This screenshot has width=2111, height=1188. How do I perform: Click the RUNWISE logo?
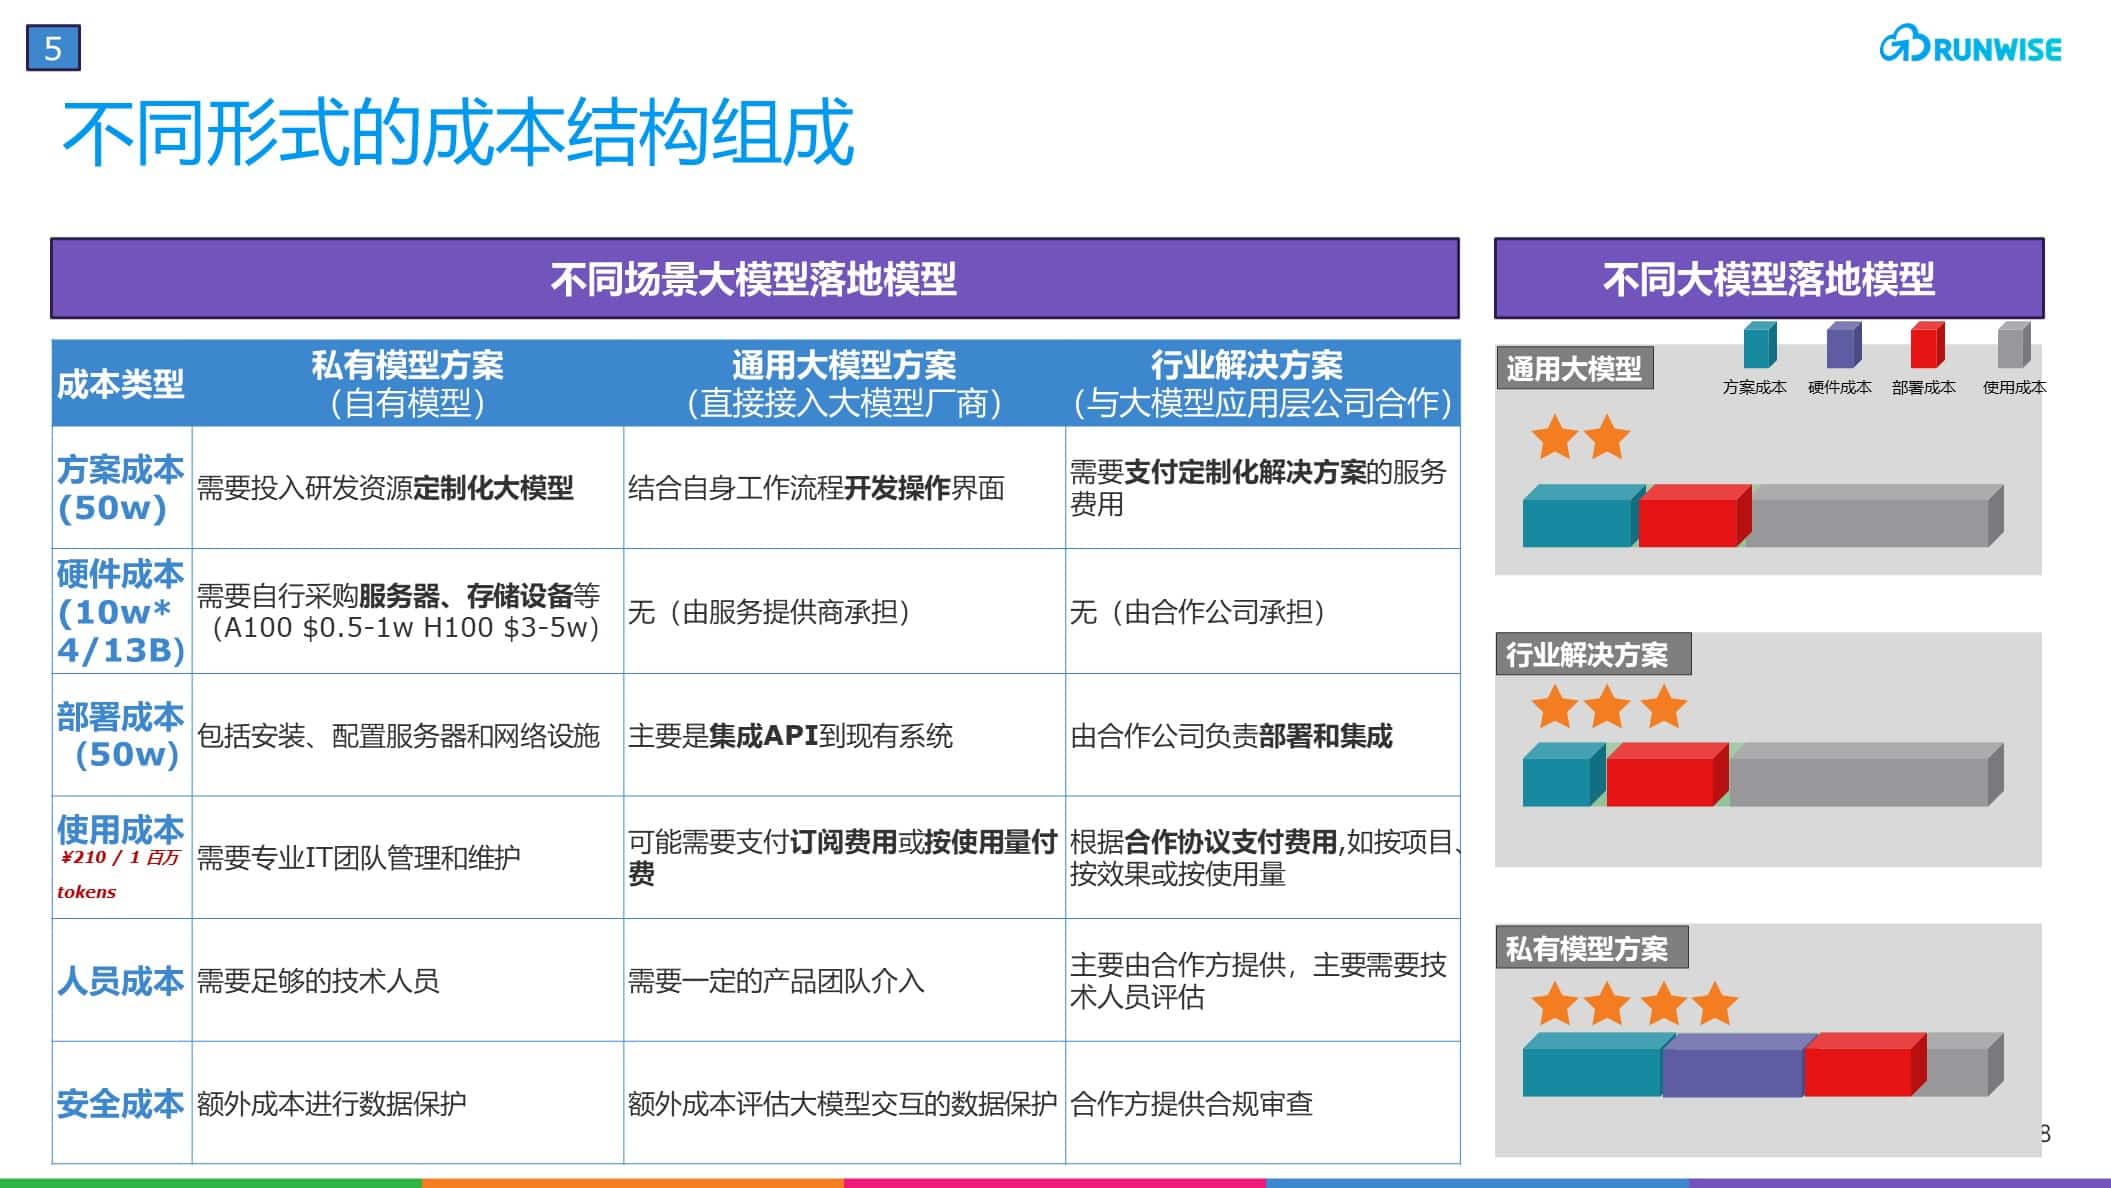(x=1969, y=45)
